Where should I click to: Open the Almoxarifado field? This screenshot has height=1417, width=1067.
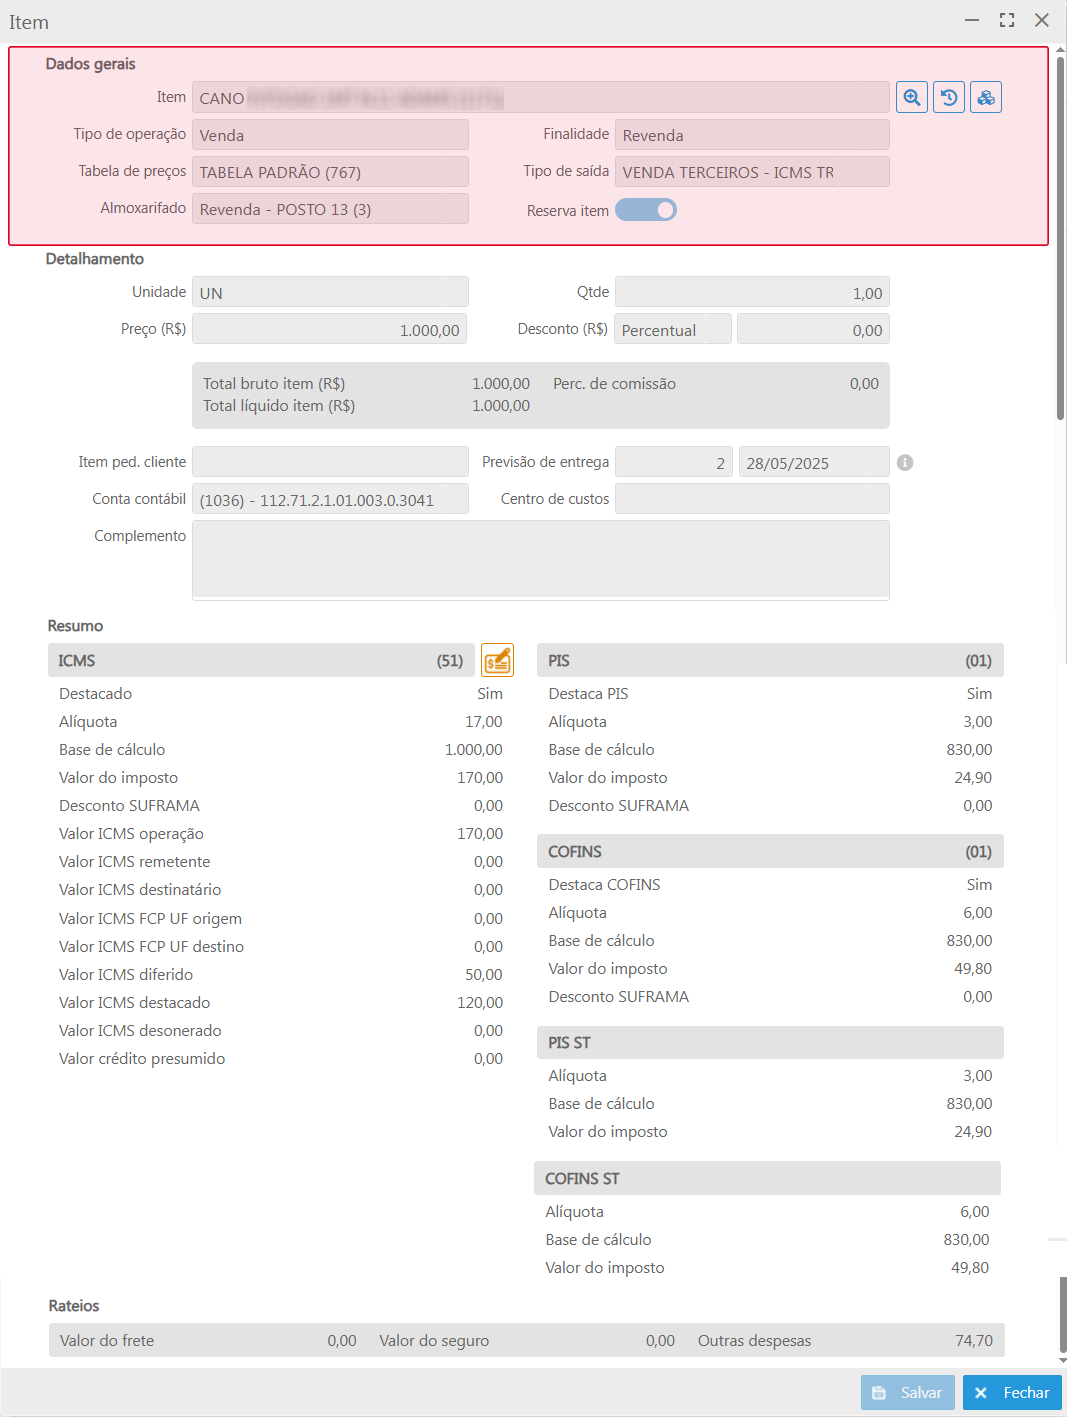pos(330,209)
